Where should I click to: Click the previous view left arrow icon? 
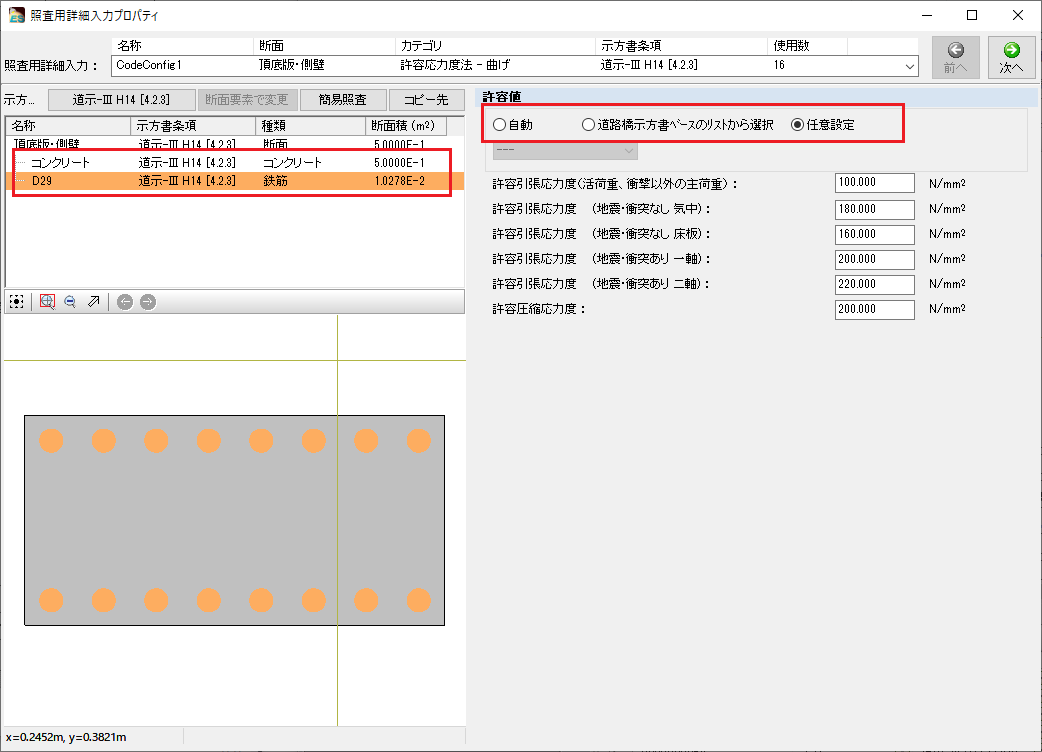(125, 301)
